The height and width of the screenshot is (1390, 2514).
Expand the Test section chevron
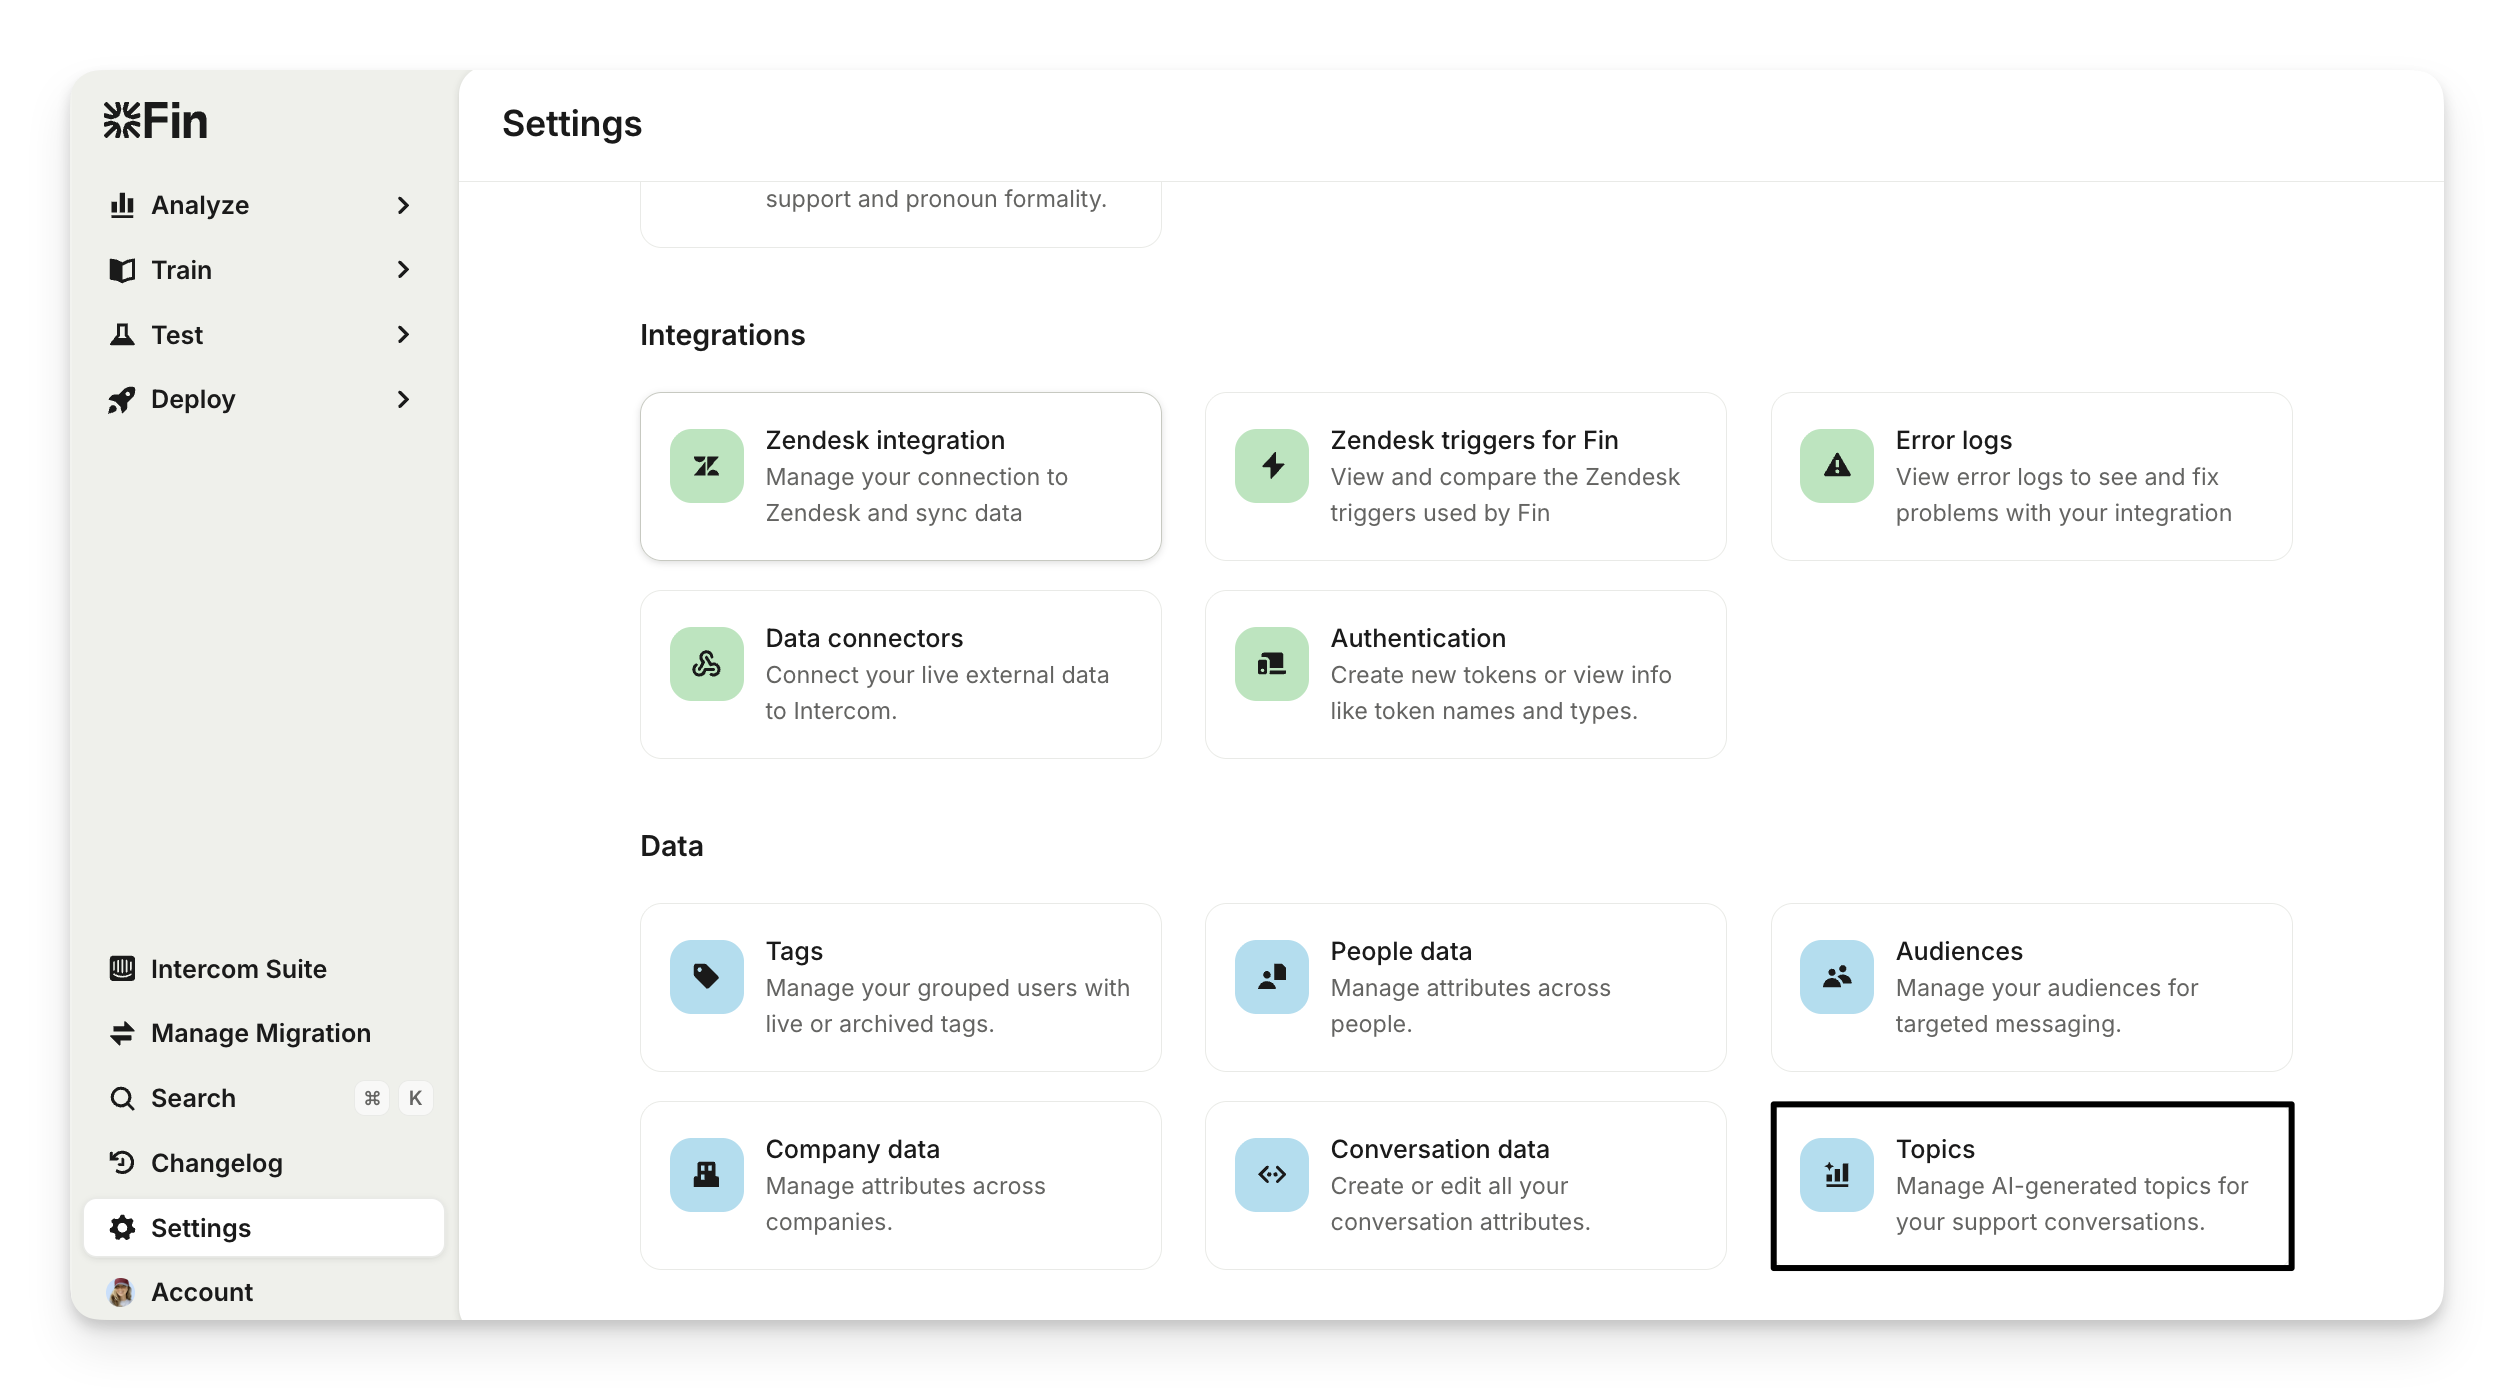(x=403, y=335)
